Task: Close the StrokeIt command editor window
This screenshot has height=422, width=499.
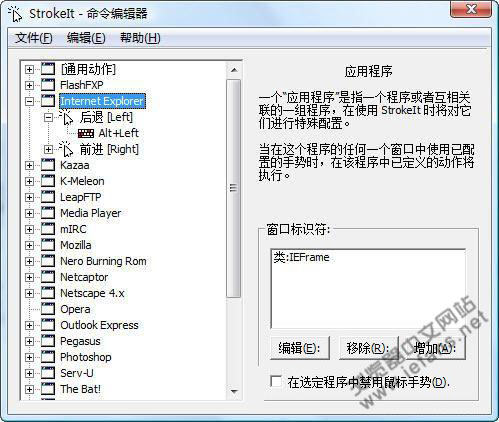Action: 471,9
